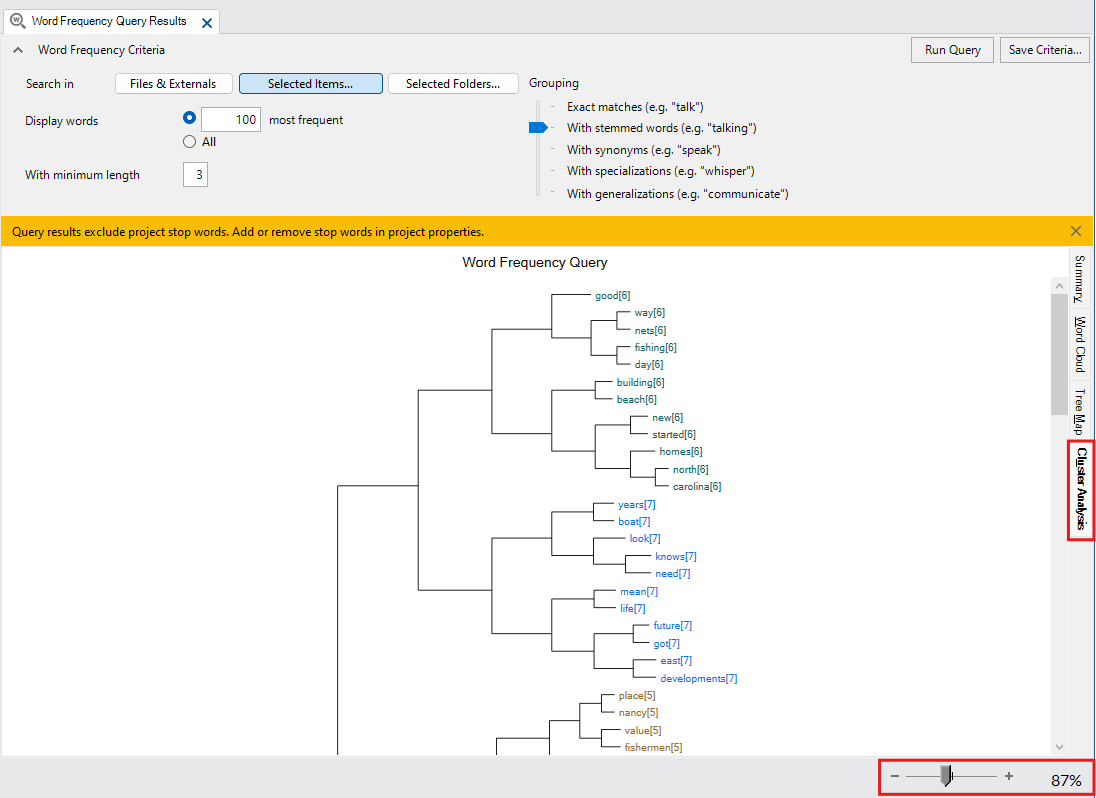Click the word beach[6]
Screen dimensions: 1096x798
pos(636,399)
